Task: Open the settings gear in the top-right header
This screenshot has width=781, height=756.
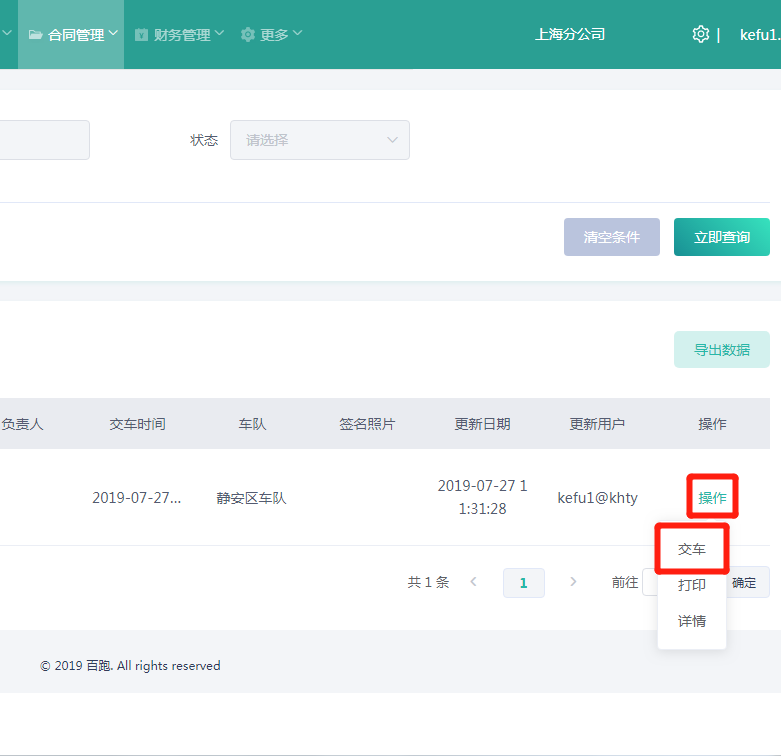Action: click(x=700, y=34)
